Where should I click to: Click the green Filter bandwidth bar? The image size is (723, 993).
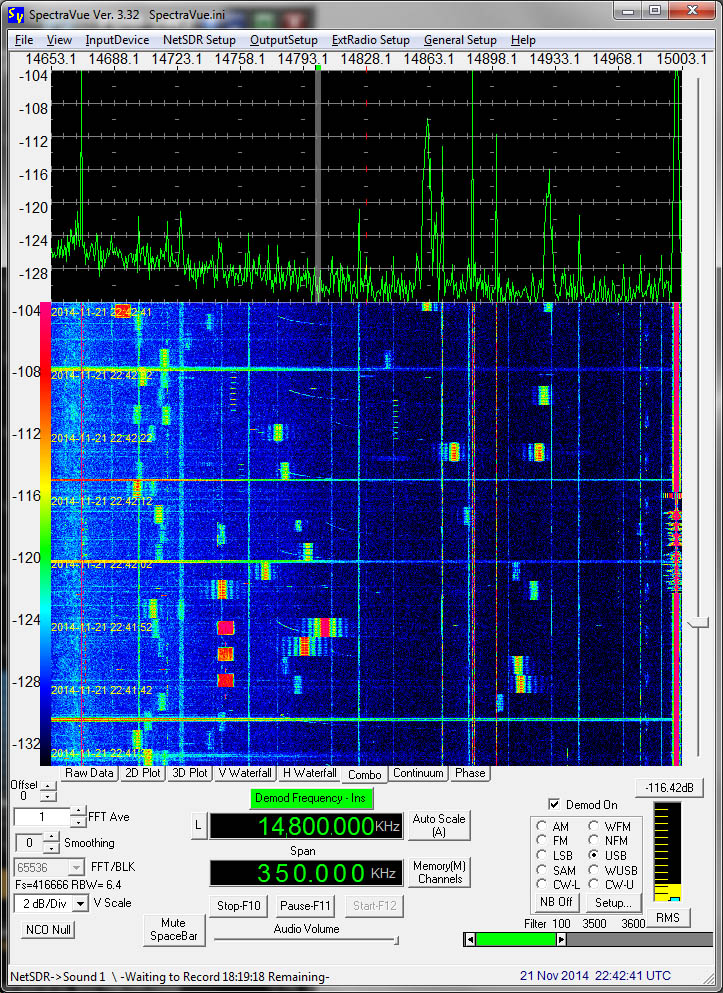[515, 940]
